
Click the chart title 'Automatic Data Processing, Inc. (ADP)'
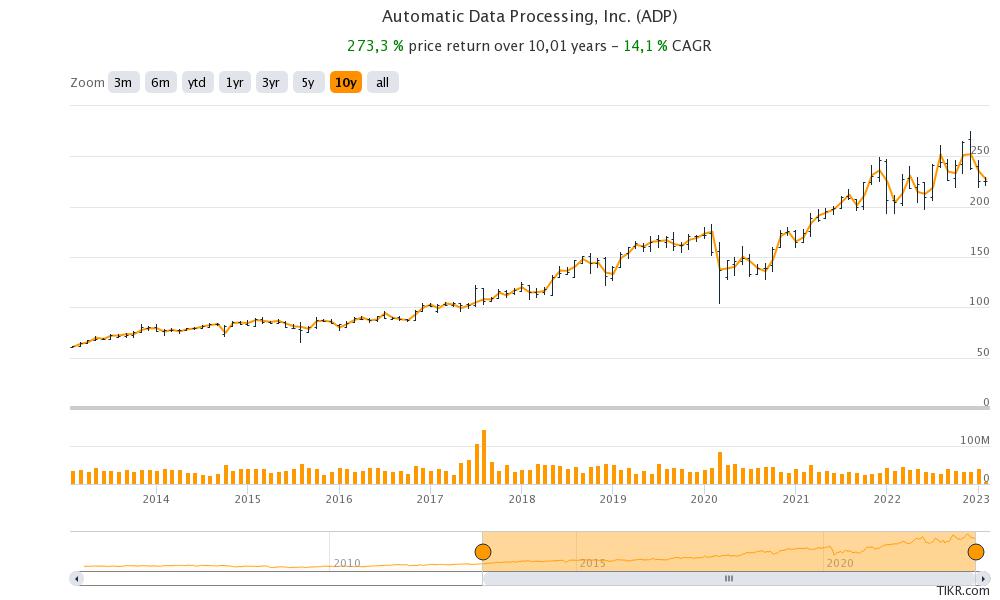coord(529,16)
